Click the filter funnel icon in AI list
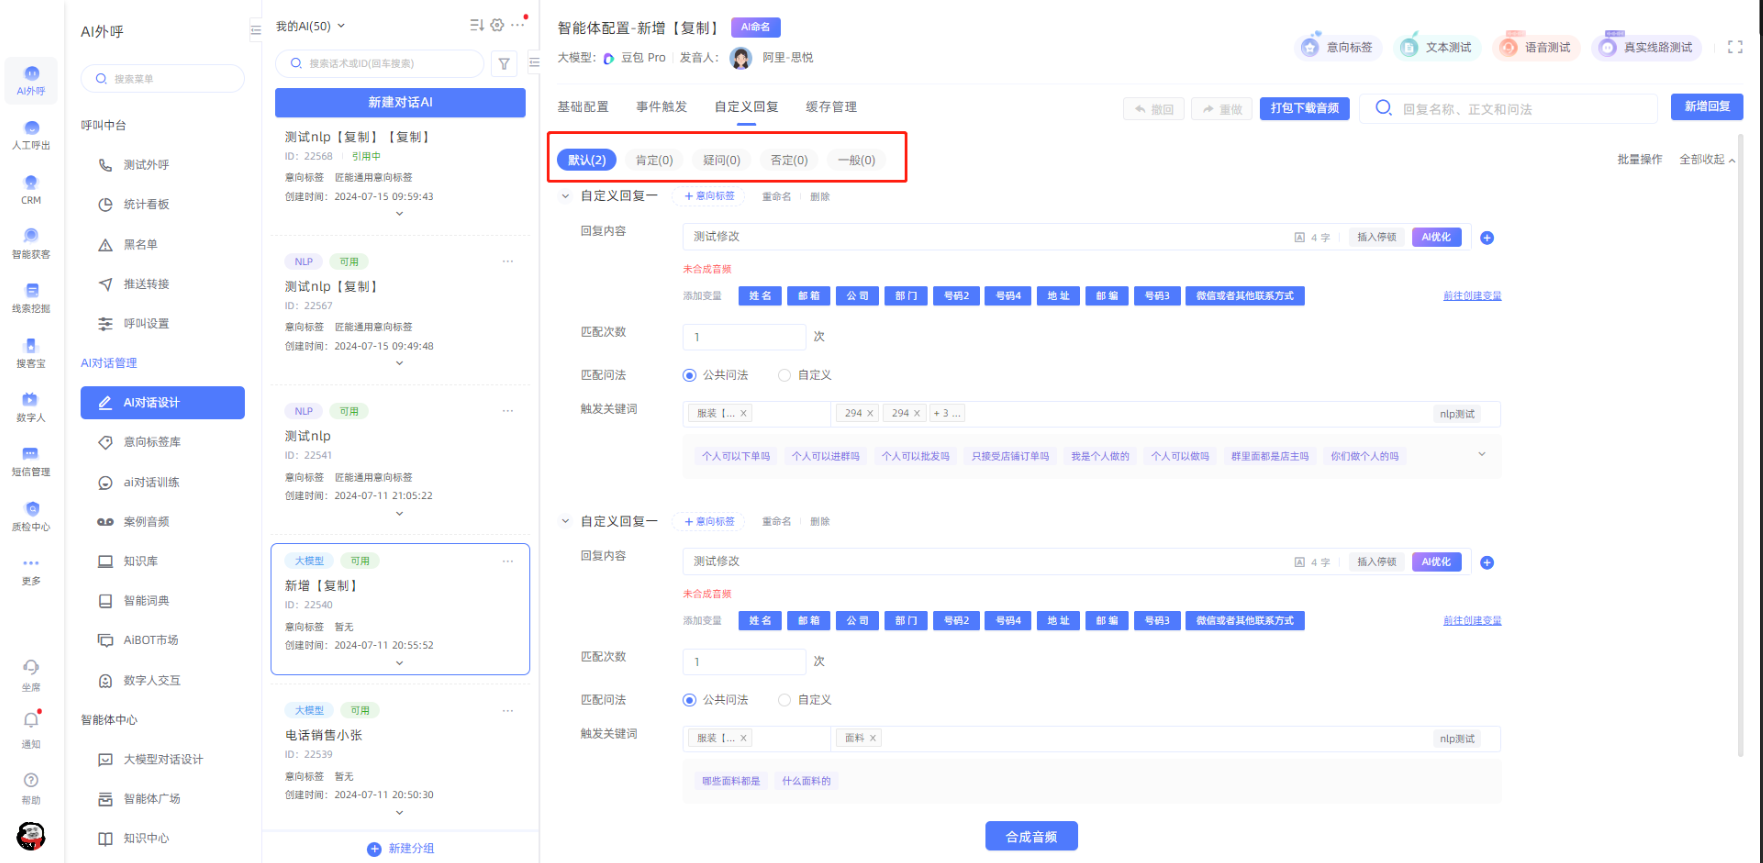This screenshot has width=1763, height=863. (504, 64)
